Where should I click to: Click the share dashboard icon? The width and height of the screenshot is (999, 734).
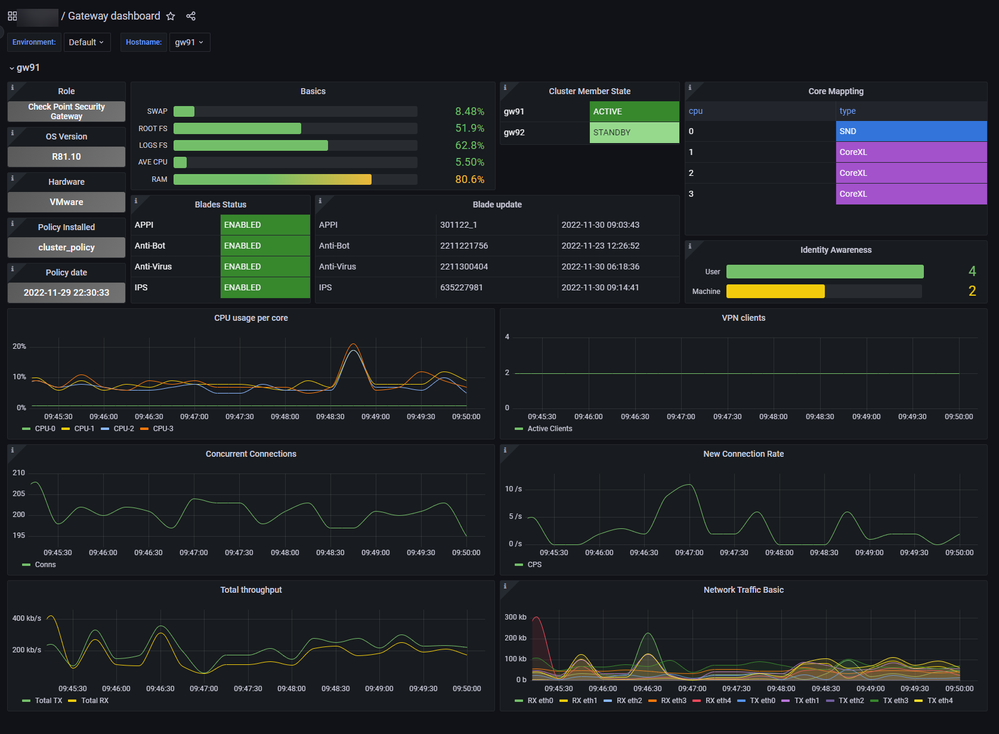tap(190, 16)
